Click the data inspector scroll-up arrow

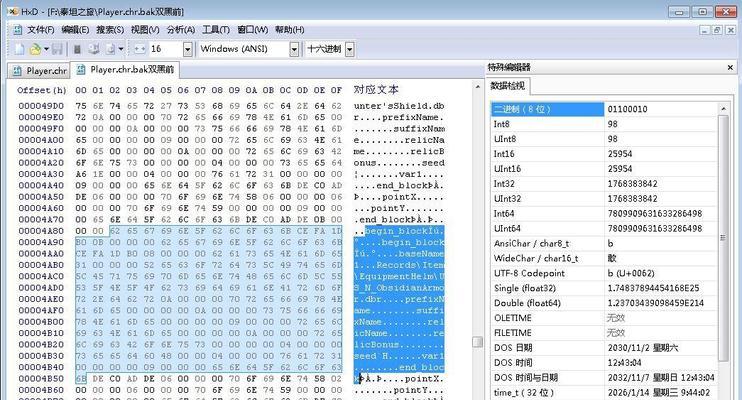[x=725, y=107]
